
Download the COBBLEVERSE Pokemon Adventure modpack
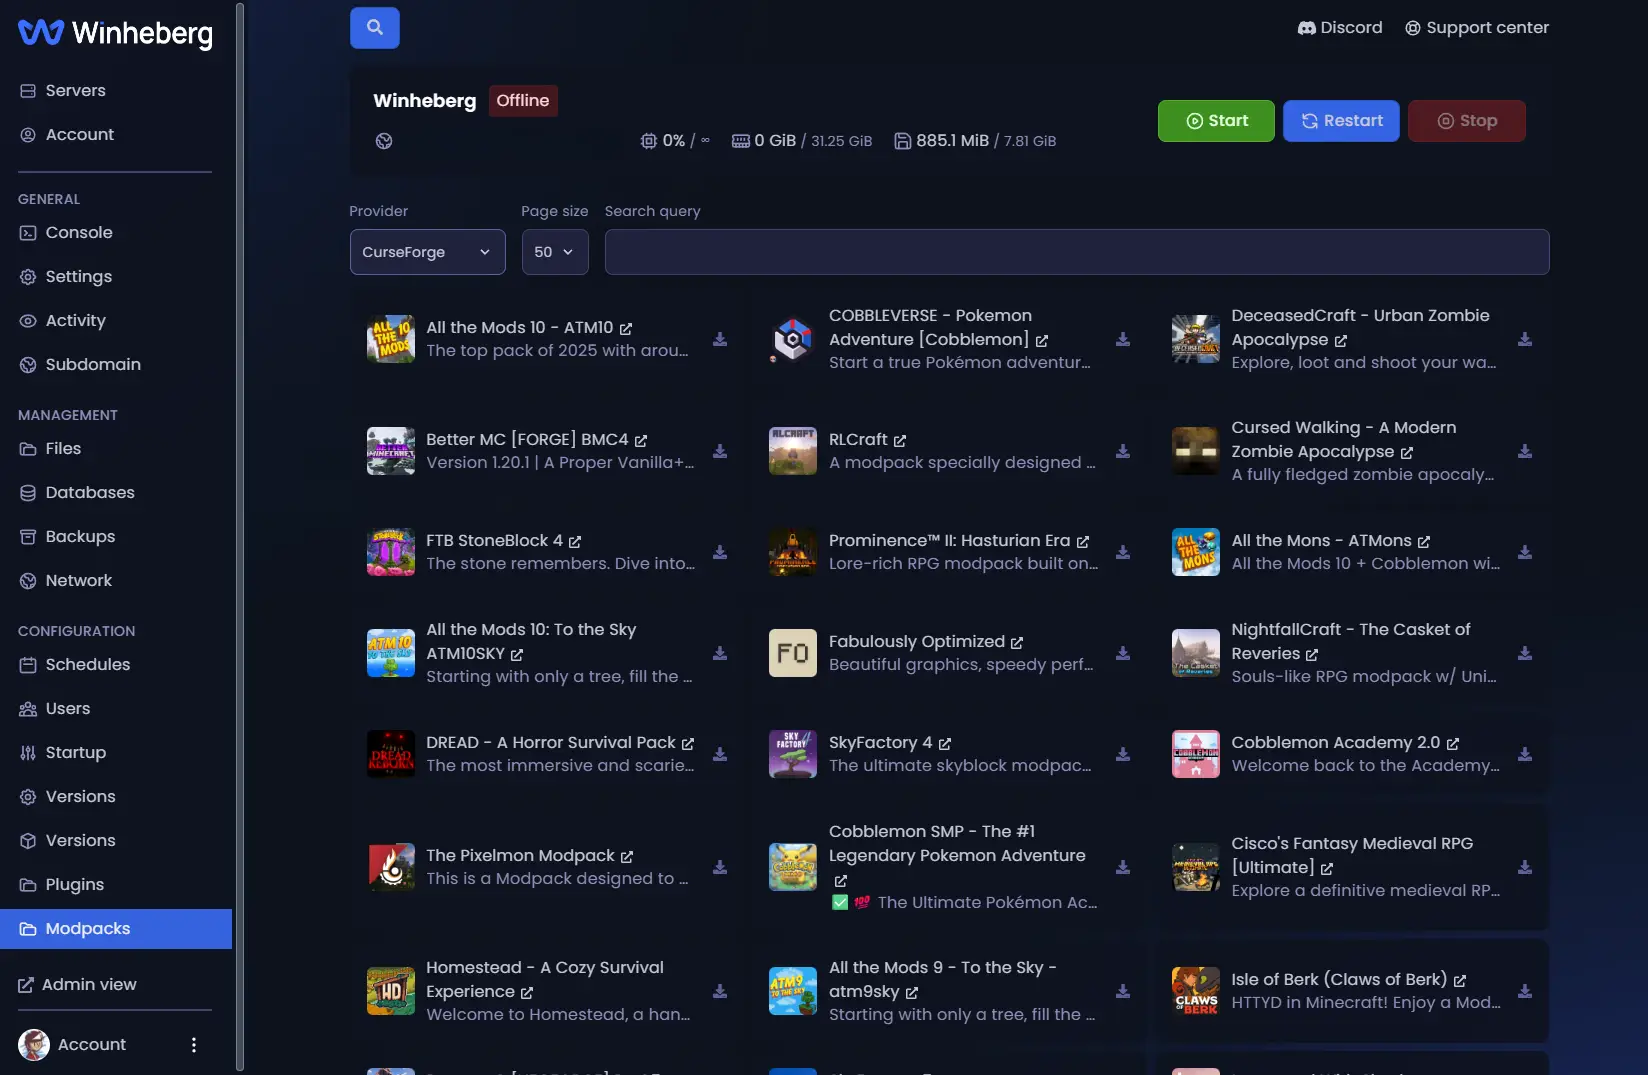coord(1123,339)
